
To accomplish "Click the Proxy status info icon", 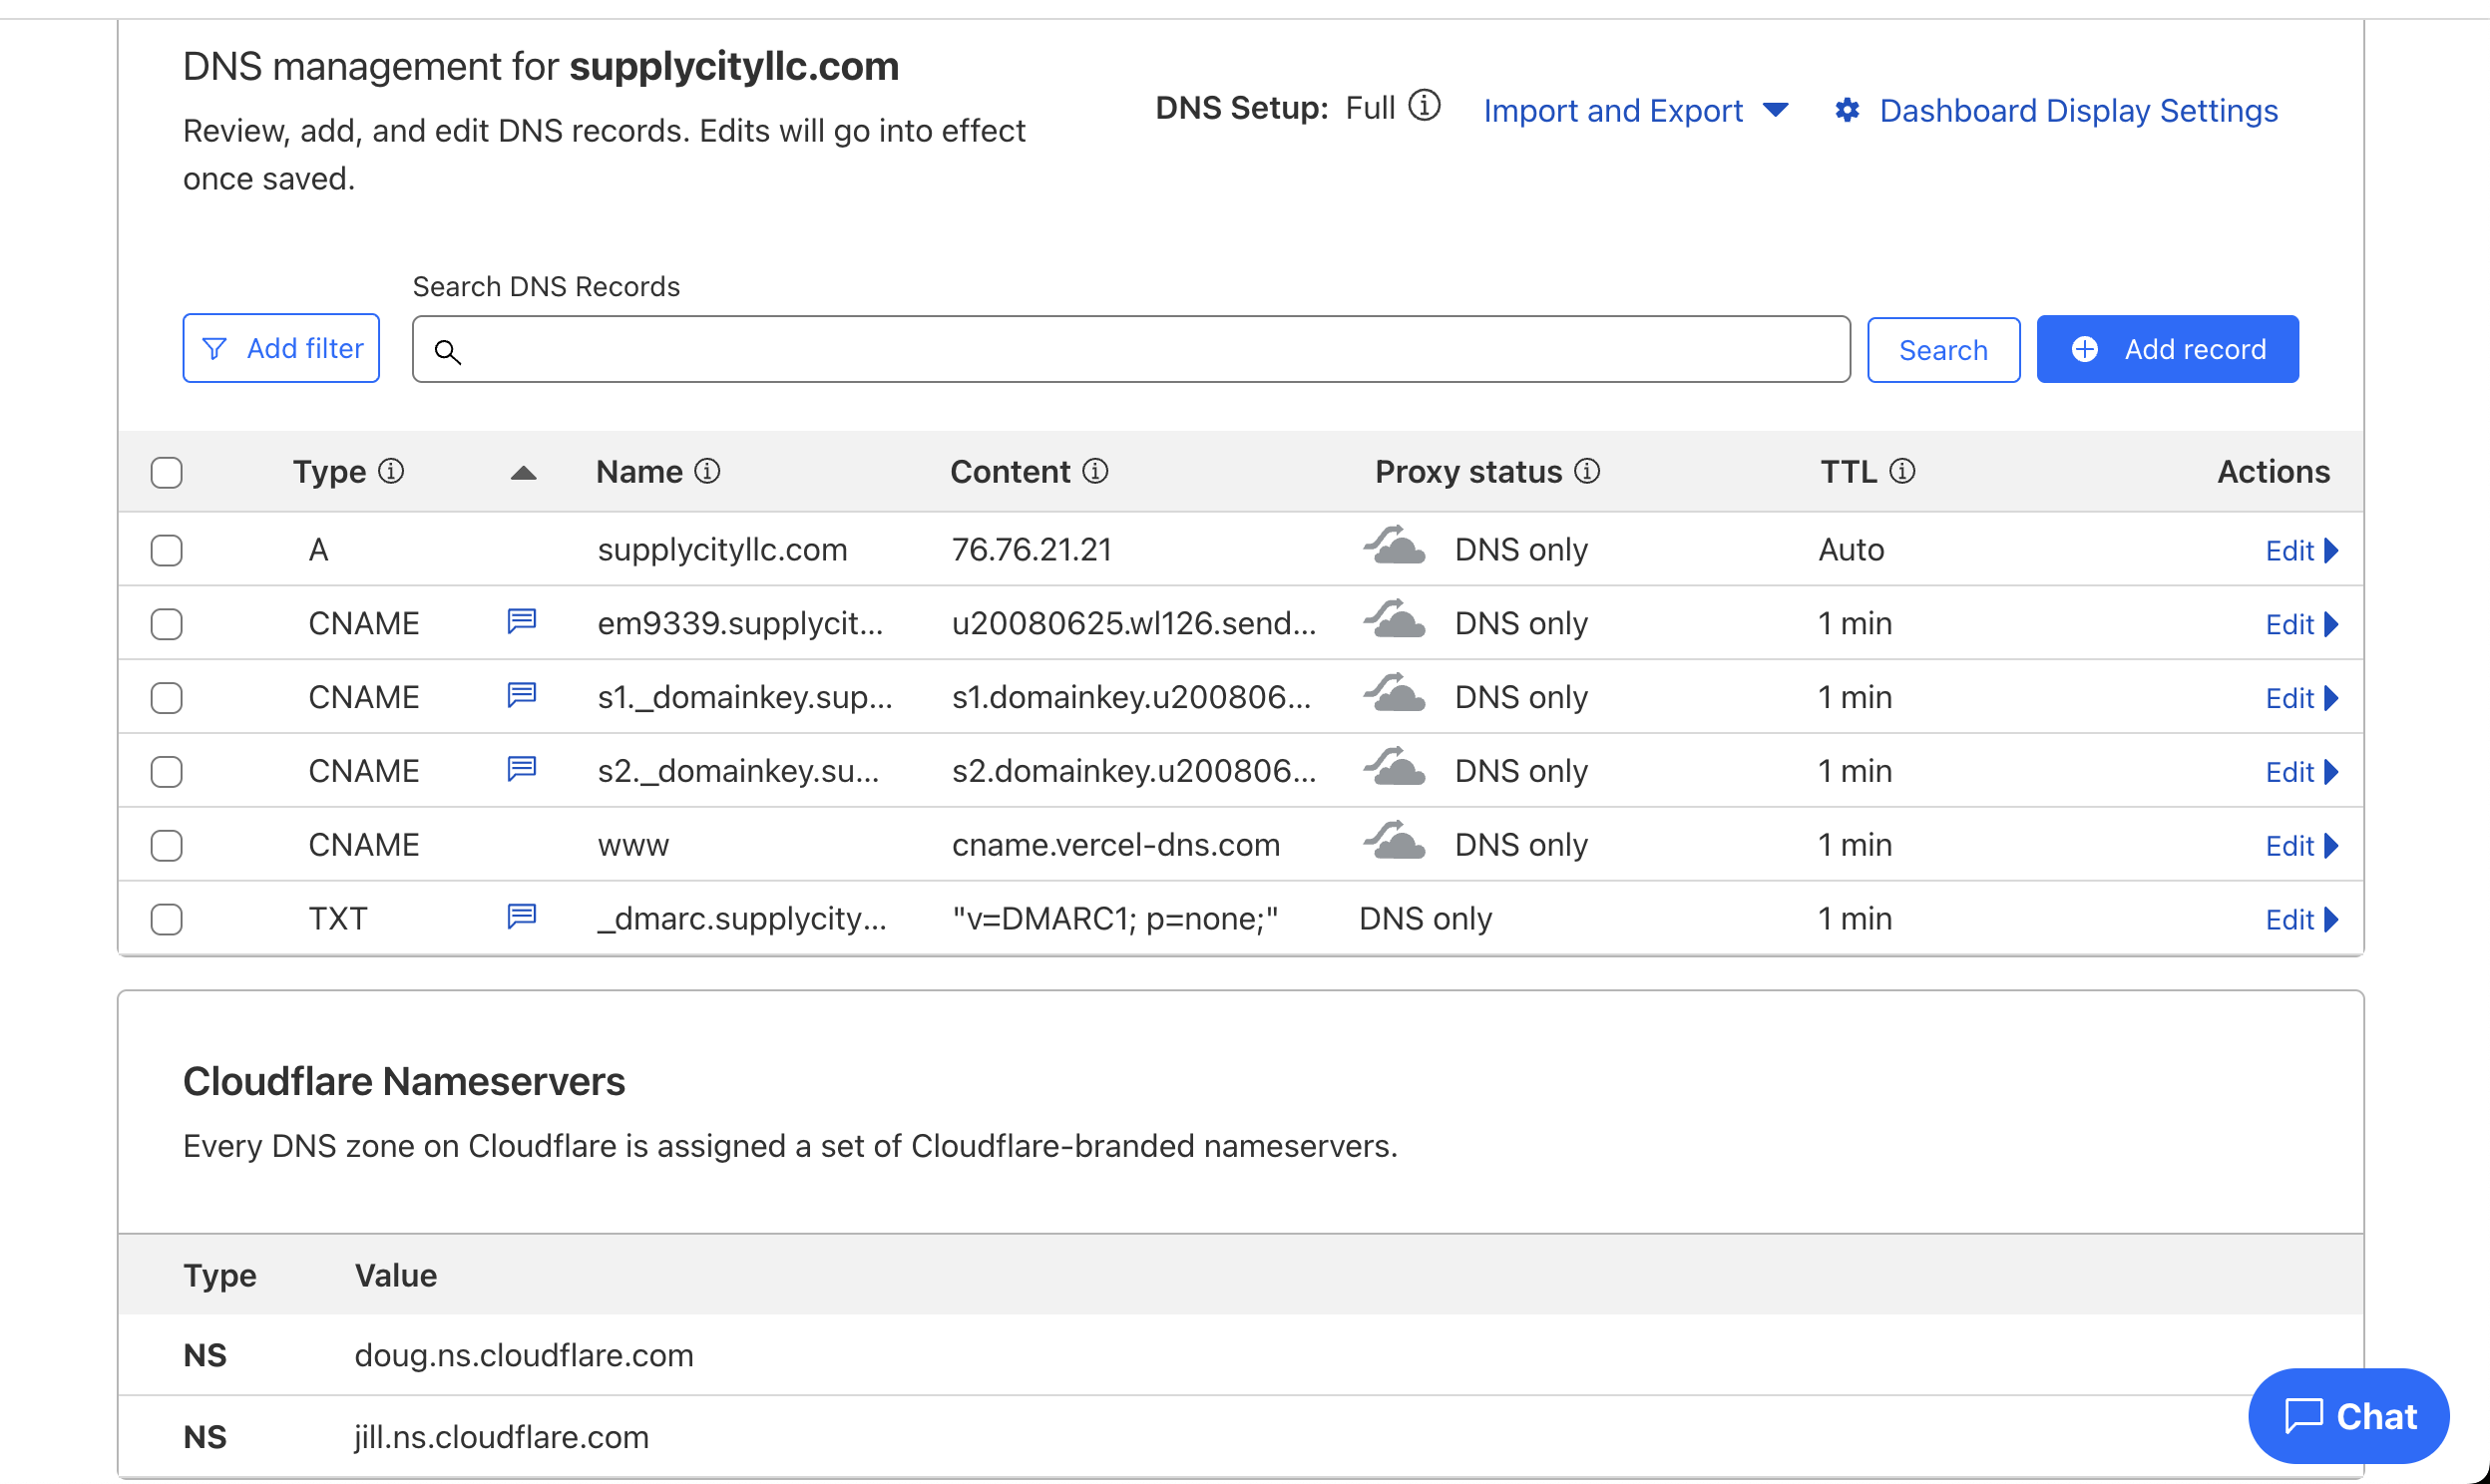I will [x=1587, y=471].
